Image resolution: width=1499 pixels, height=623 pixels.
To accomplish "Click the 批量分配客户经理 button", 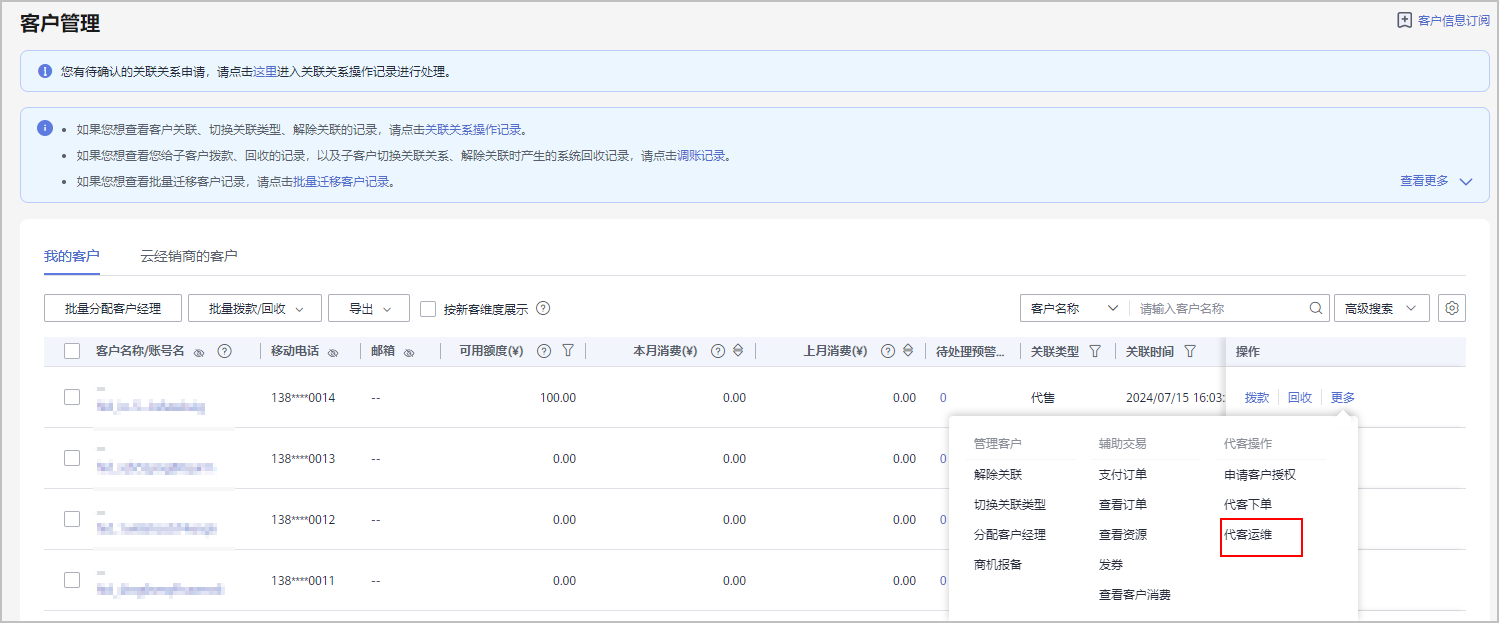I will 113,309.
